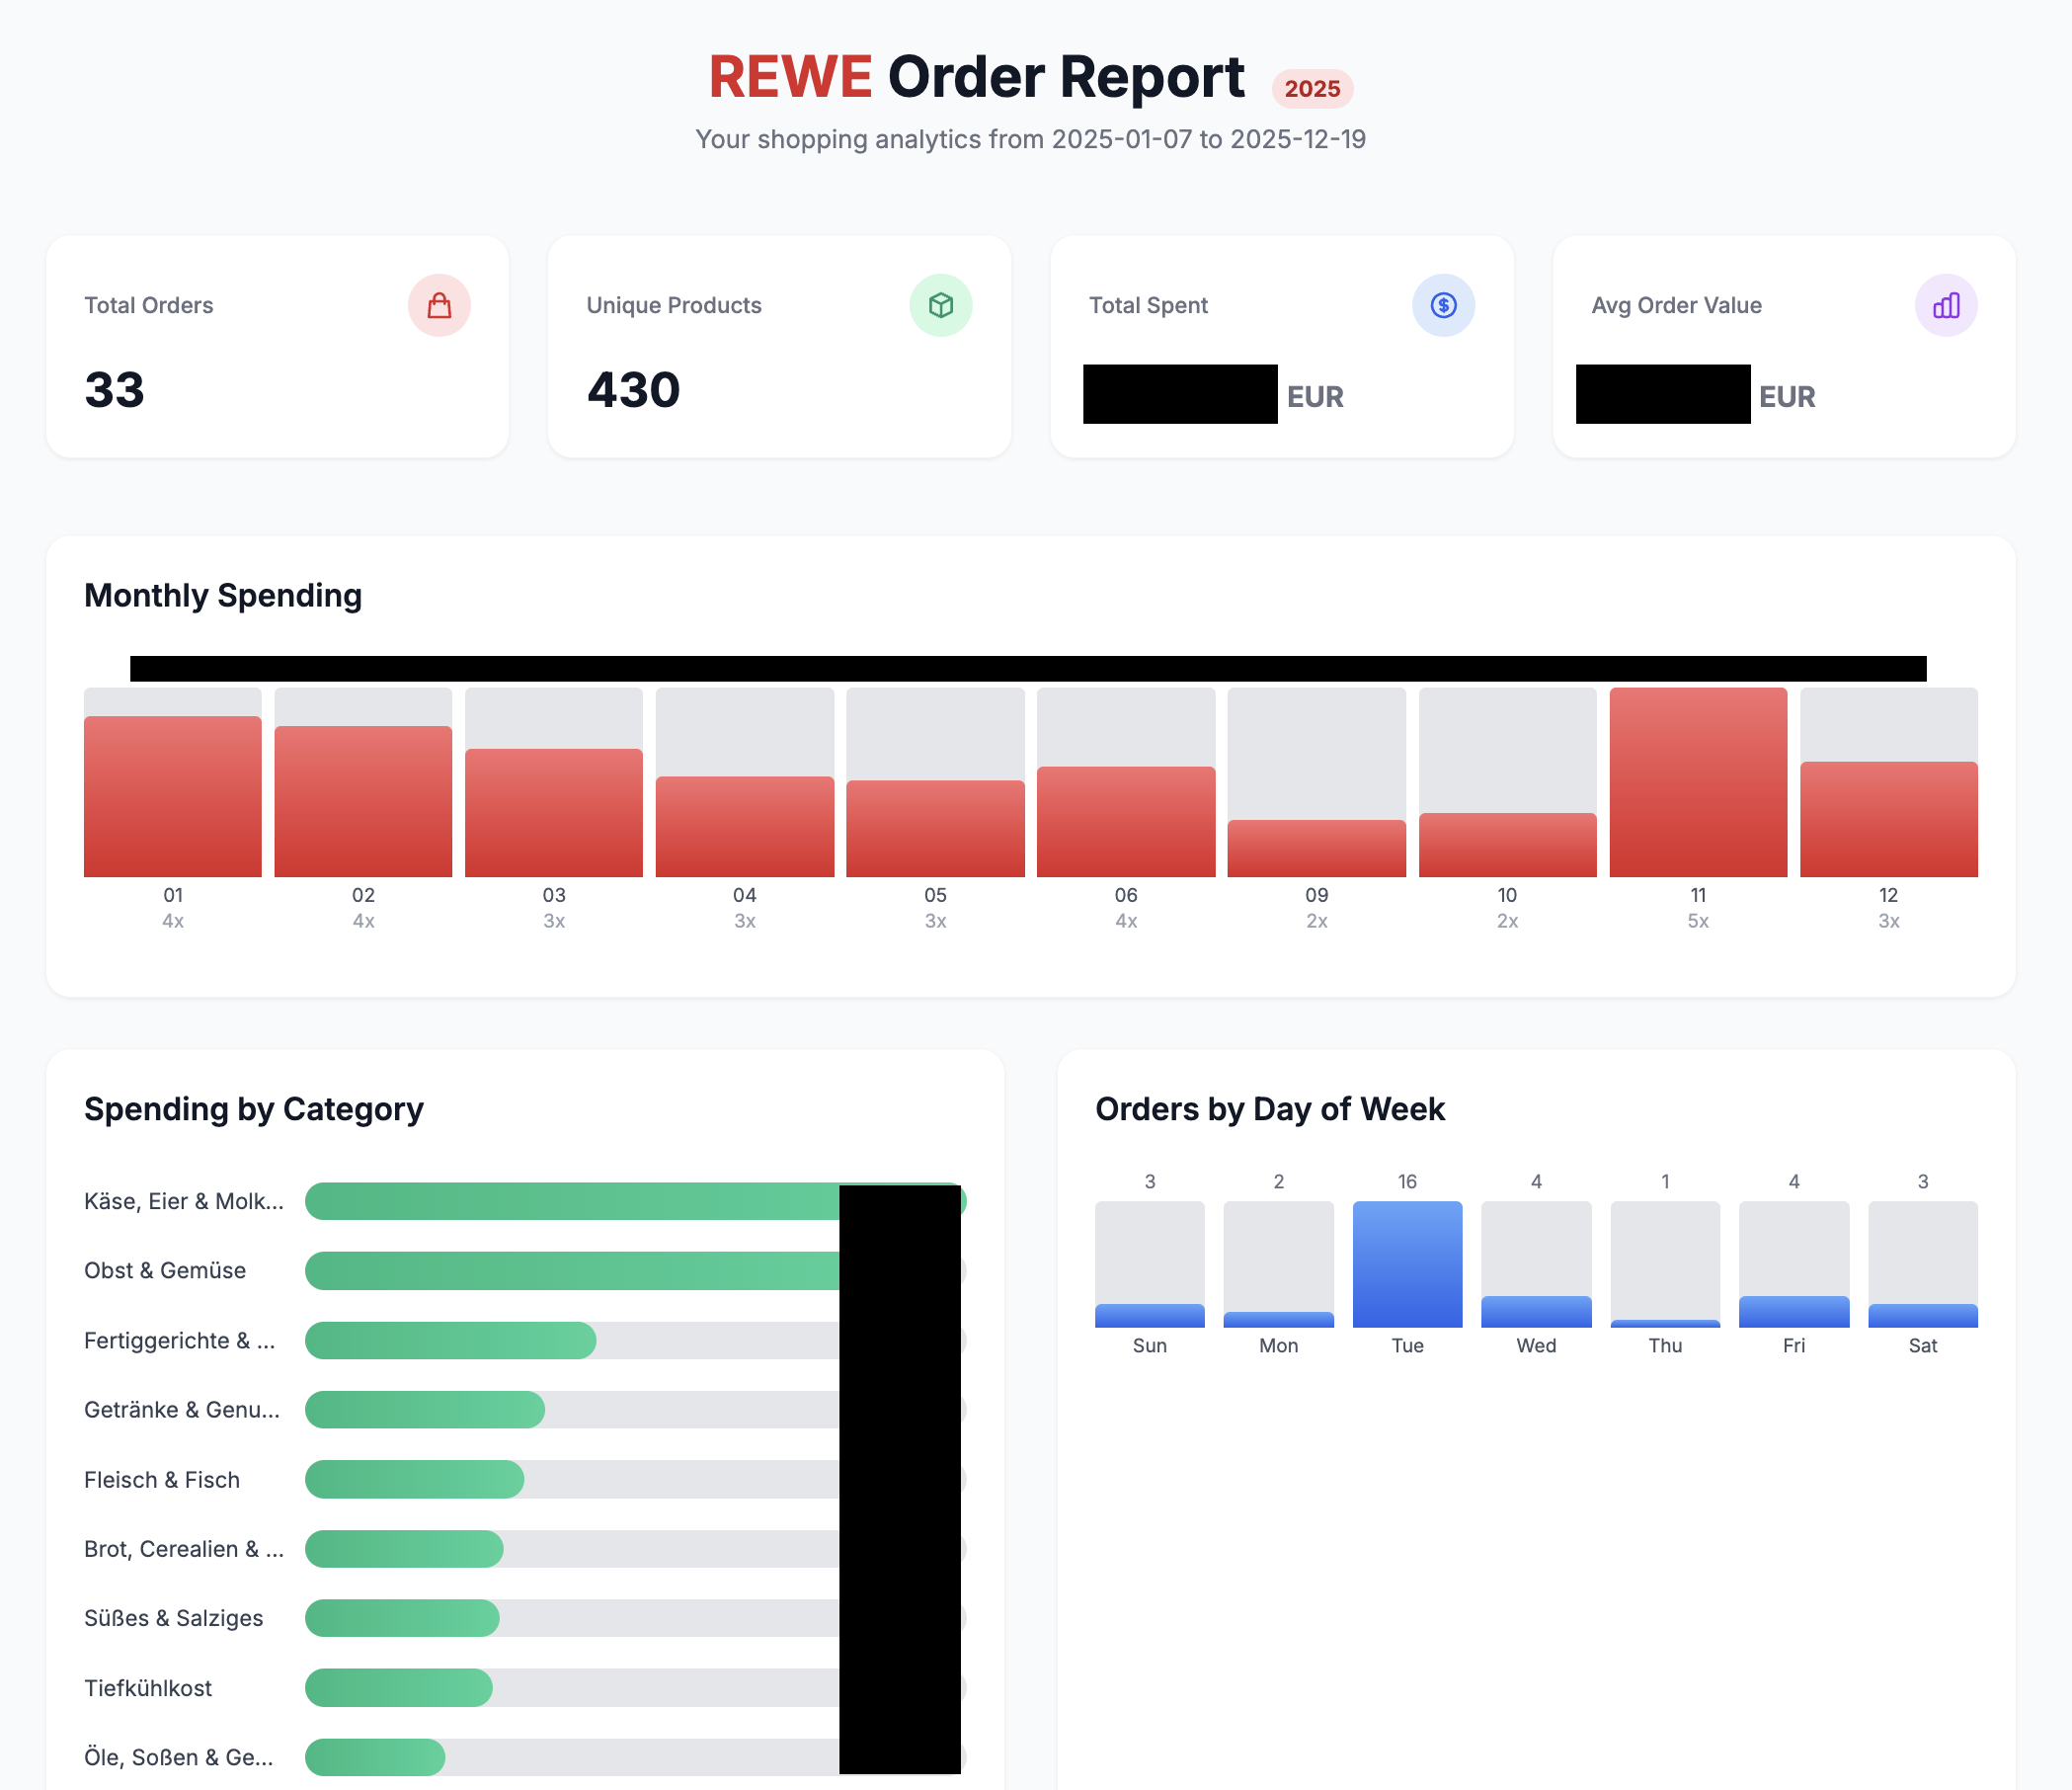Image resolution: width=2072 pixels, height=1790 pixels.
Task: Click the Süßes & Salziges category label
Action: click(x=173, y=1618)
